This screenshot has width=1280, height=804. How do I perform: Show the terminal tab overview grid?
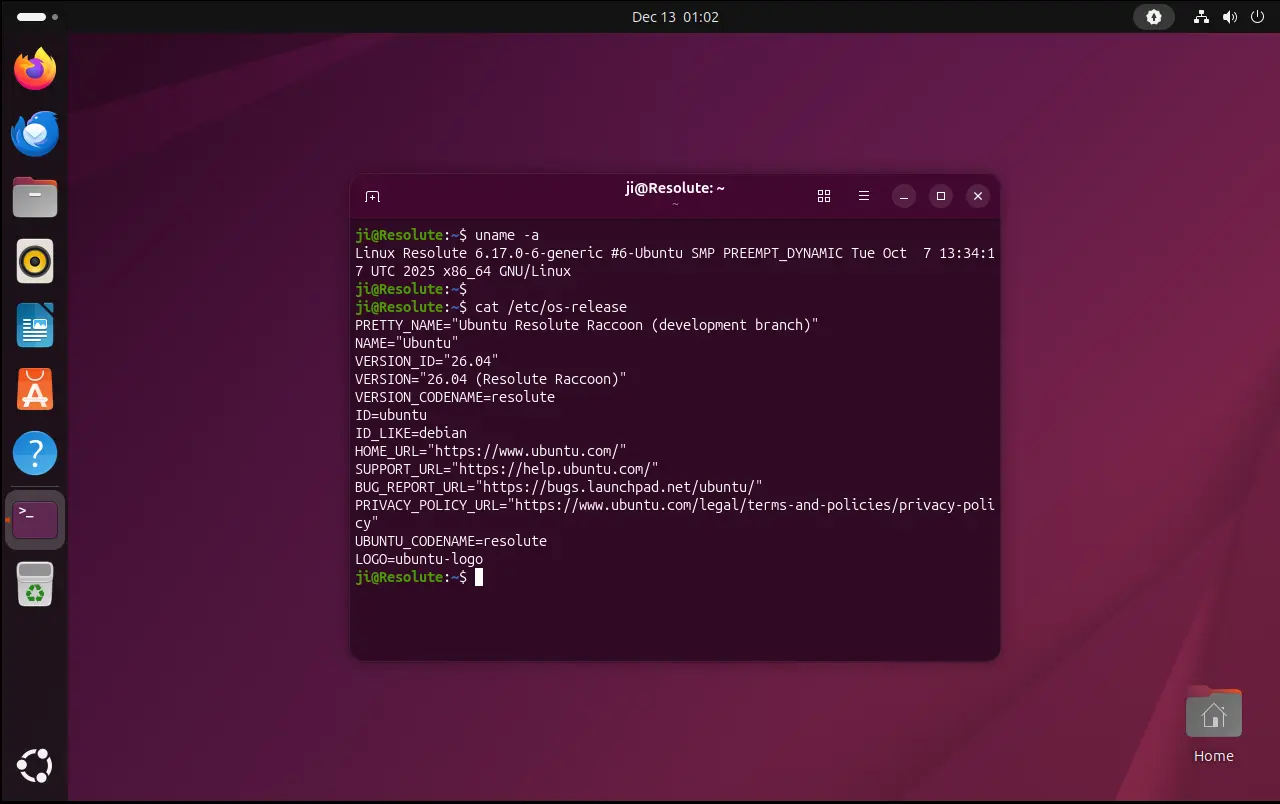pos(824,197)
